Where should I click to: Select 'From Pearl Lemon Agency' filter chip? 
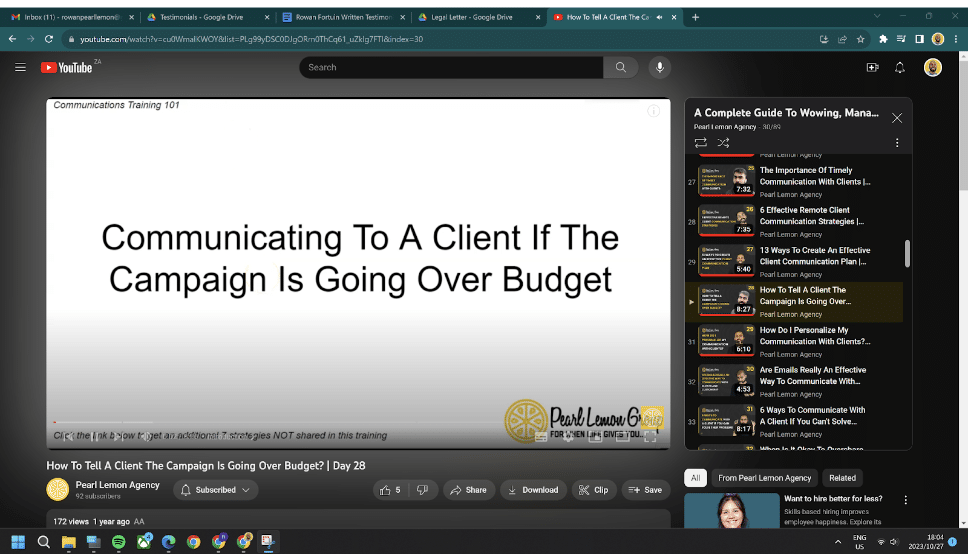(x=765, y=478)
